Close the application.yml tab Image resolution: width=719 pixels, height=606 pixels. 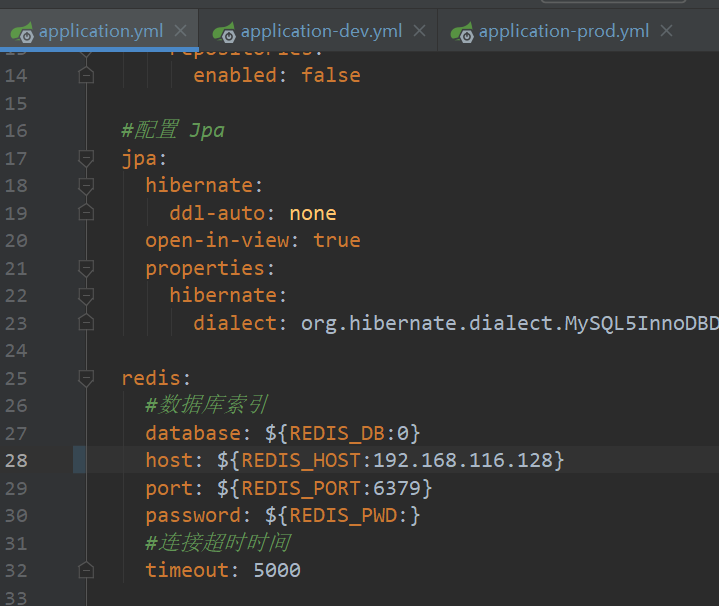pyautogui.click(x=180, y=31)
